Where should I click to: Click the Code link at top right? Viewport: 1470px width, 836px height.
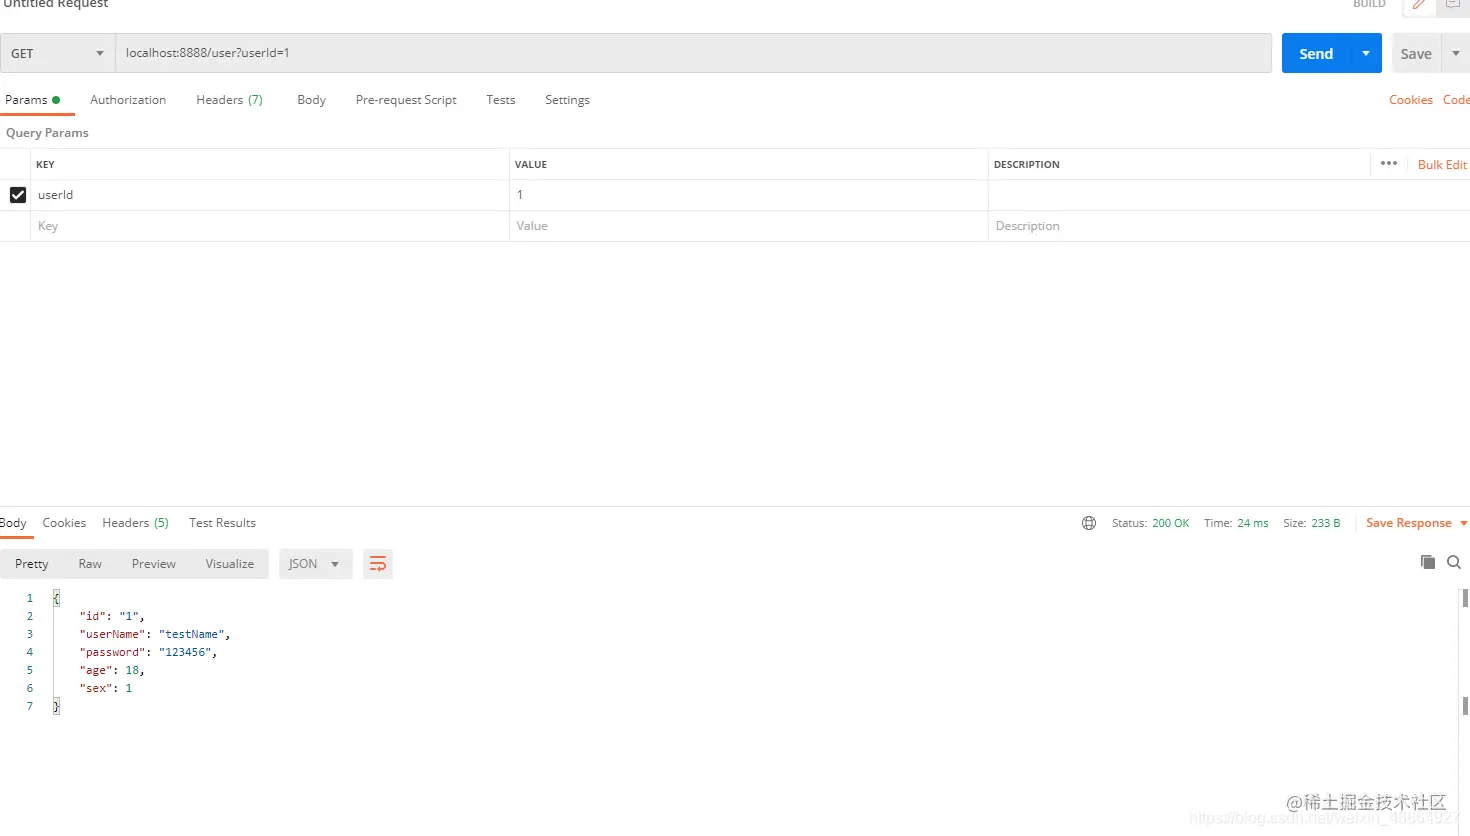point(1456,100)
